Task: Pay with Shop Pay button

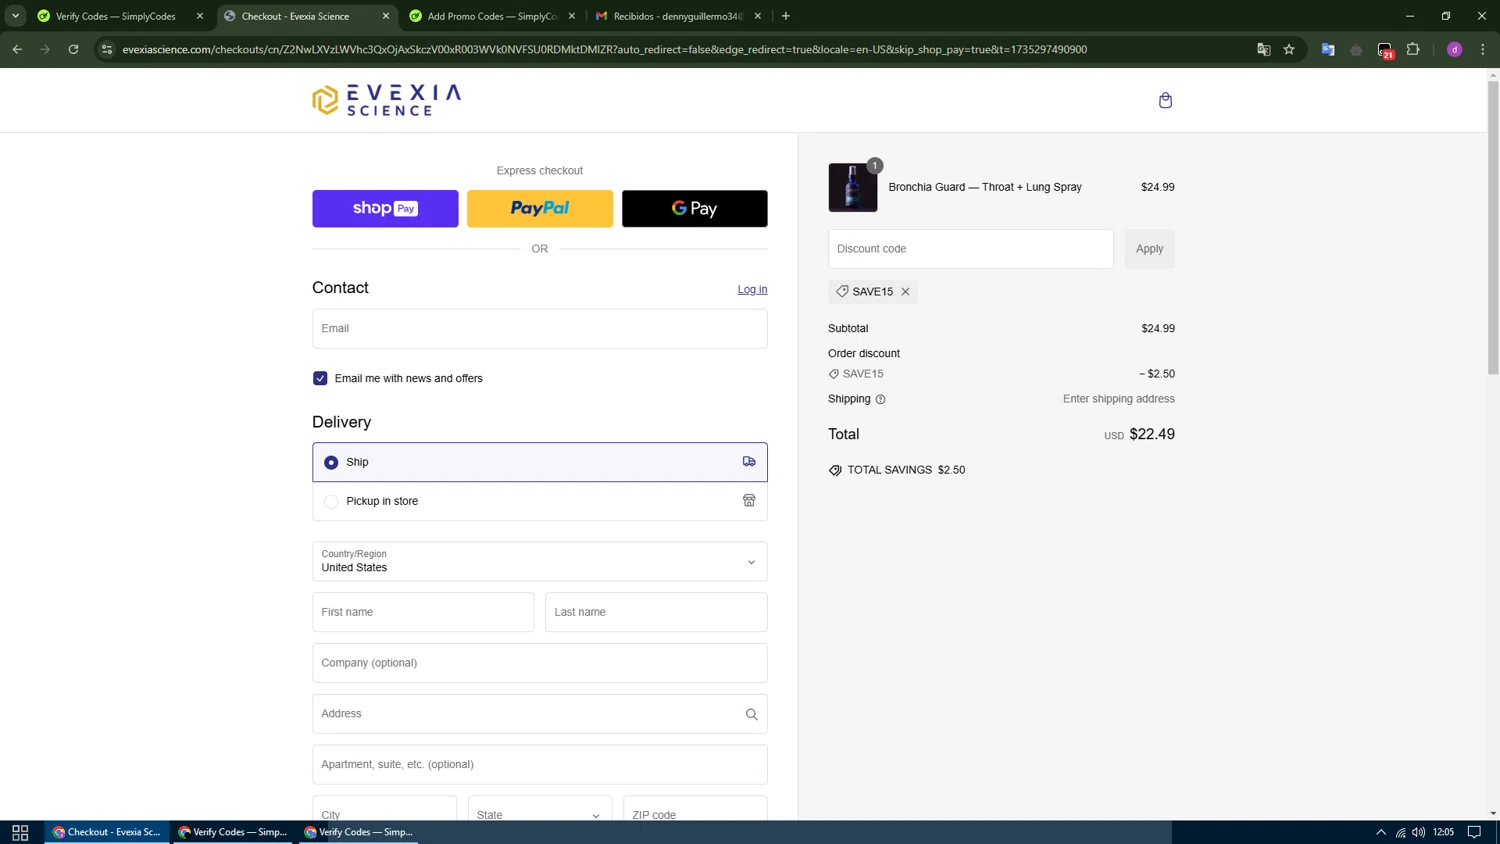Action: click(385, 209)
